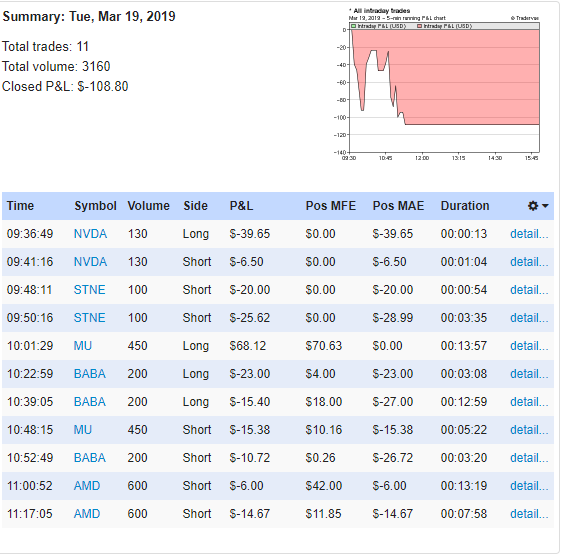Viewport: 562px width, 555px height.
Task: Select the $-39.65 P&L cell
Action: pyautogui.click(x=249, y=234)
